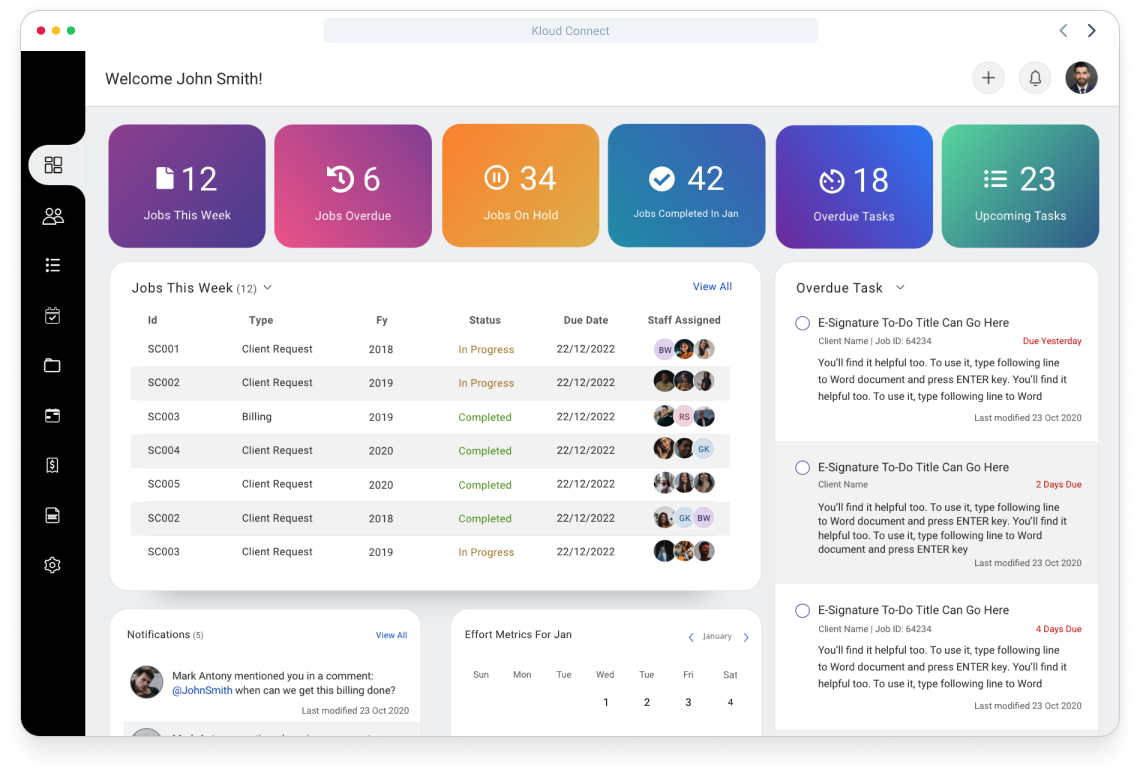The width and height of the screenshot is (1140, 777).
Task: Open the clients people icon in sidebar
Action: (53, 216)
